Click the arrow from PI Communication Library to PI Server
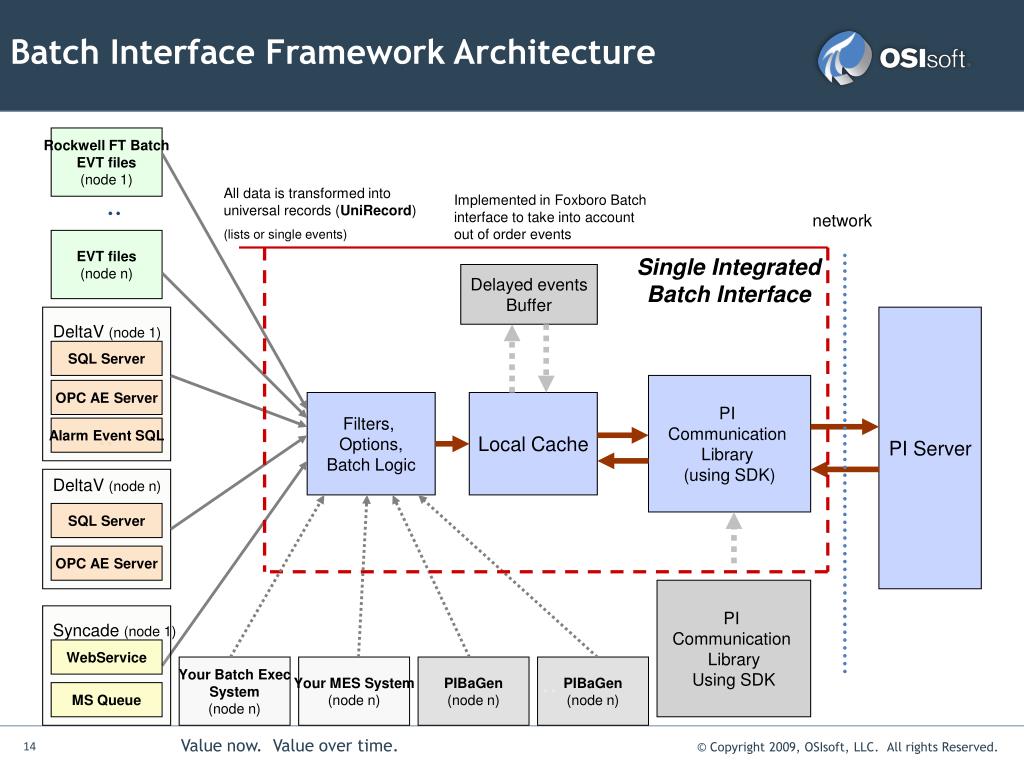The height and width of the screenshot is (768, 1024). (x=844, y=427)
